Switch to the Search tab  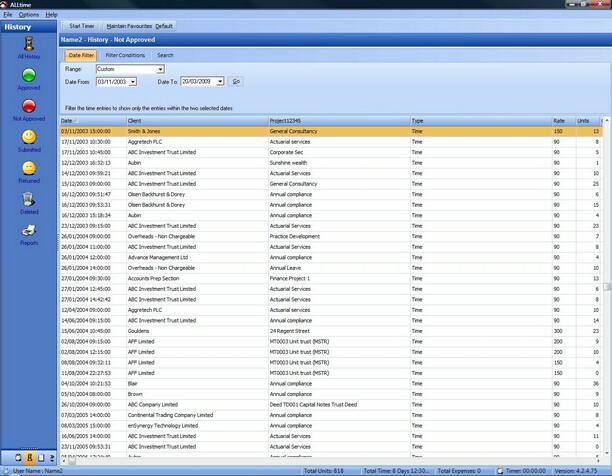[x=165, y=55]
